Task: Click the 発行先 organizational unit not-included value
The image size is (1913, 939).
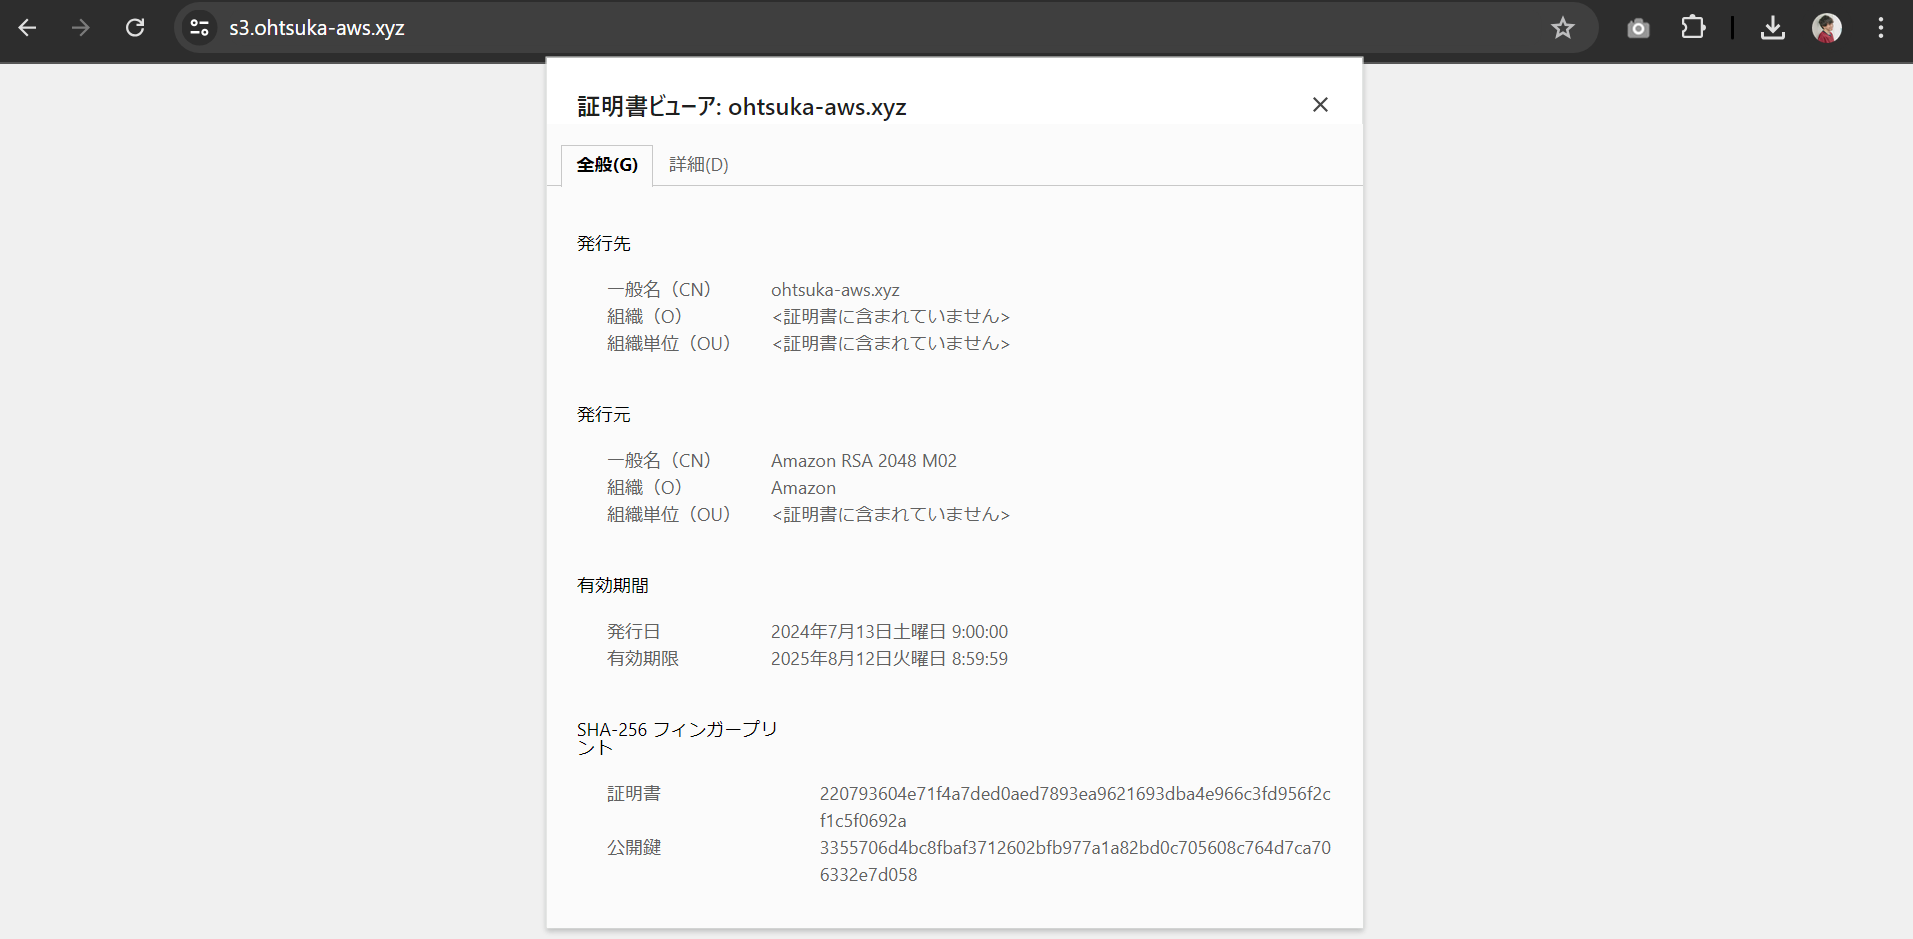Action: pos(891,344)
